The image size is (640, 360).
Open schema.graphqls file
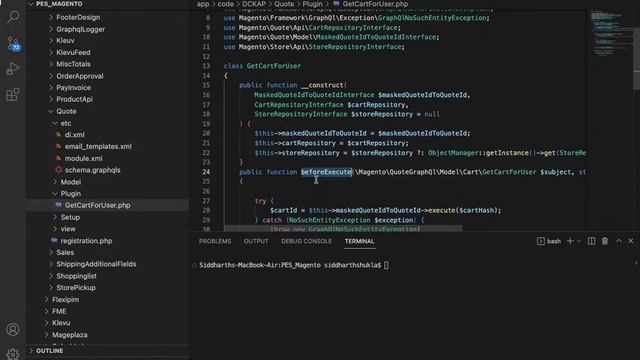click(92, 170)
